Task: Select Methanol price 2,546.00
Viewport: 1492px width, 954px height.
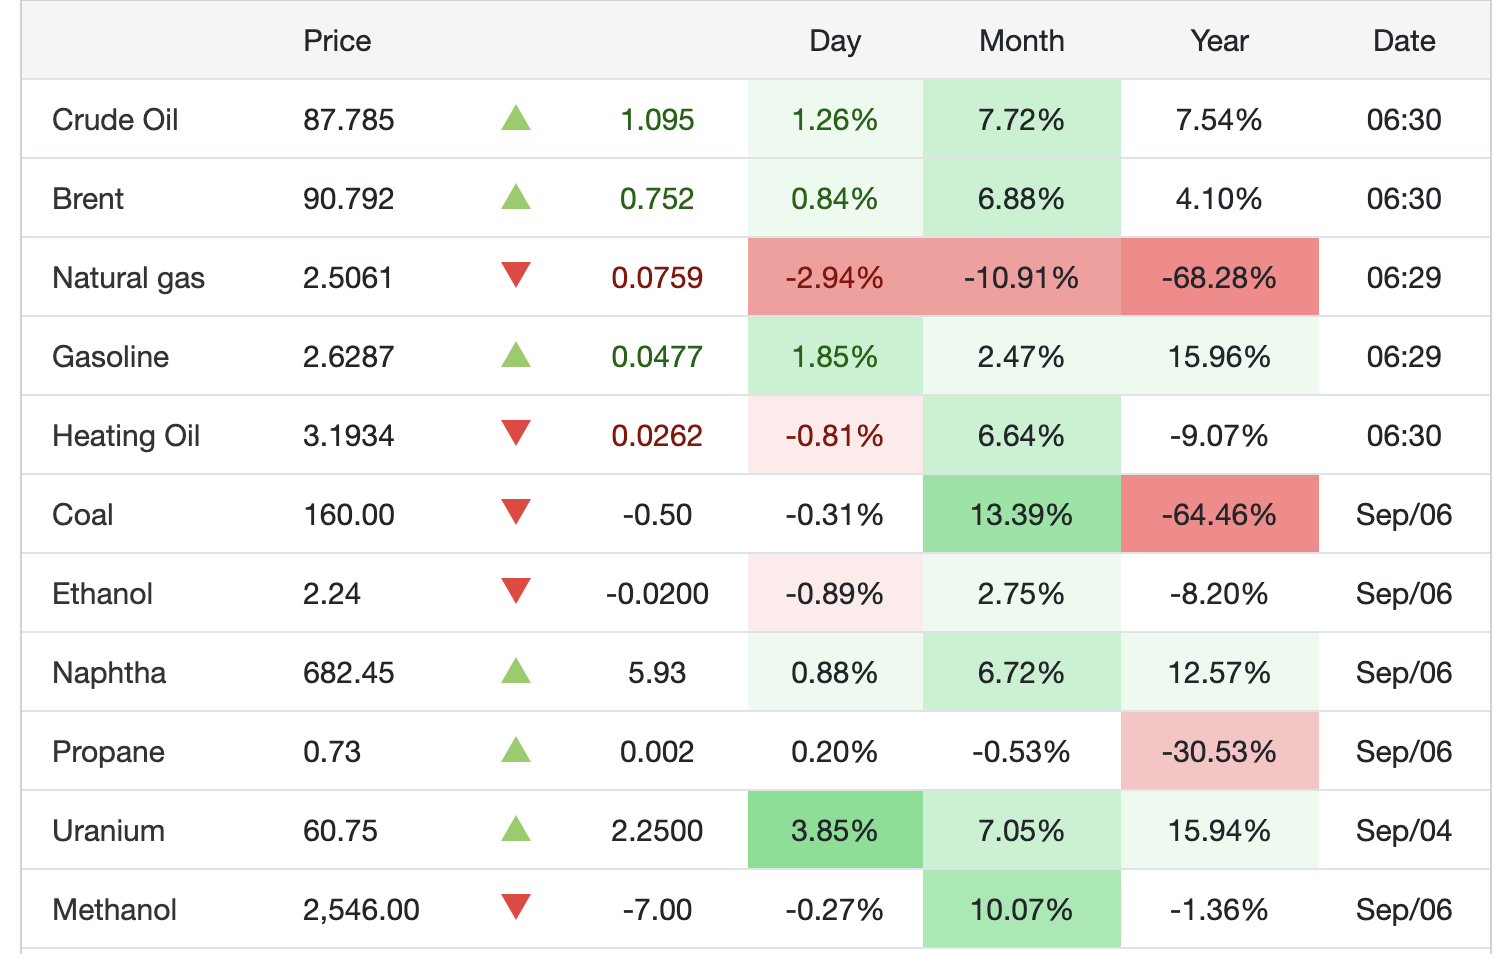Action: tap(362, 910)
